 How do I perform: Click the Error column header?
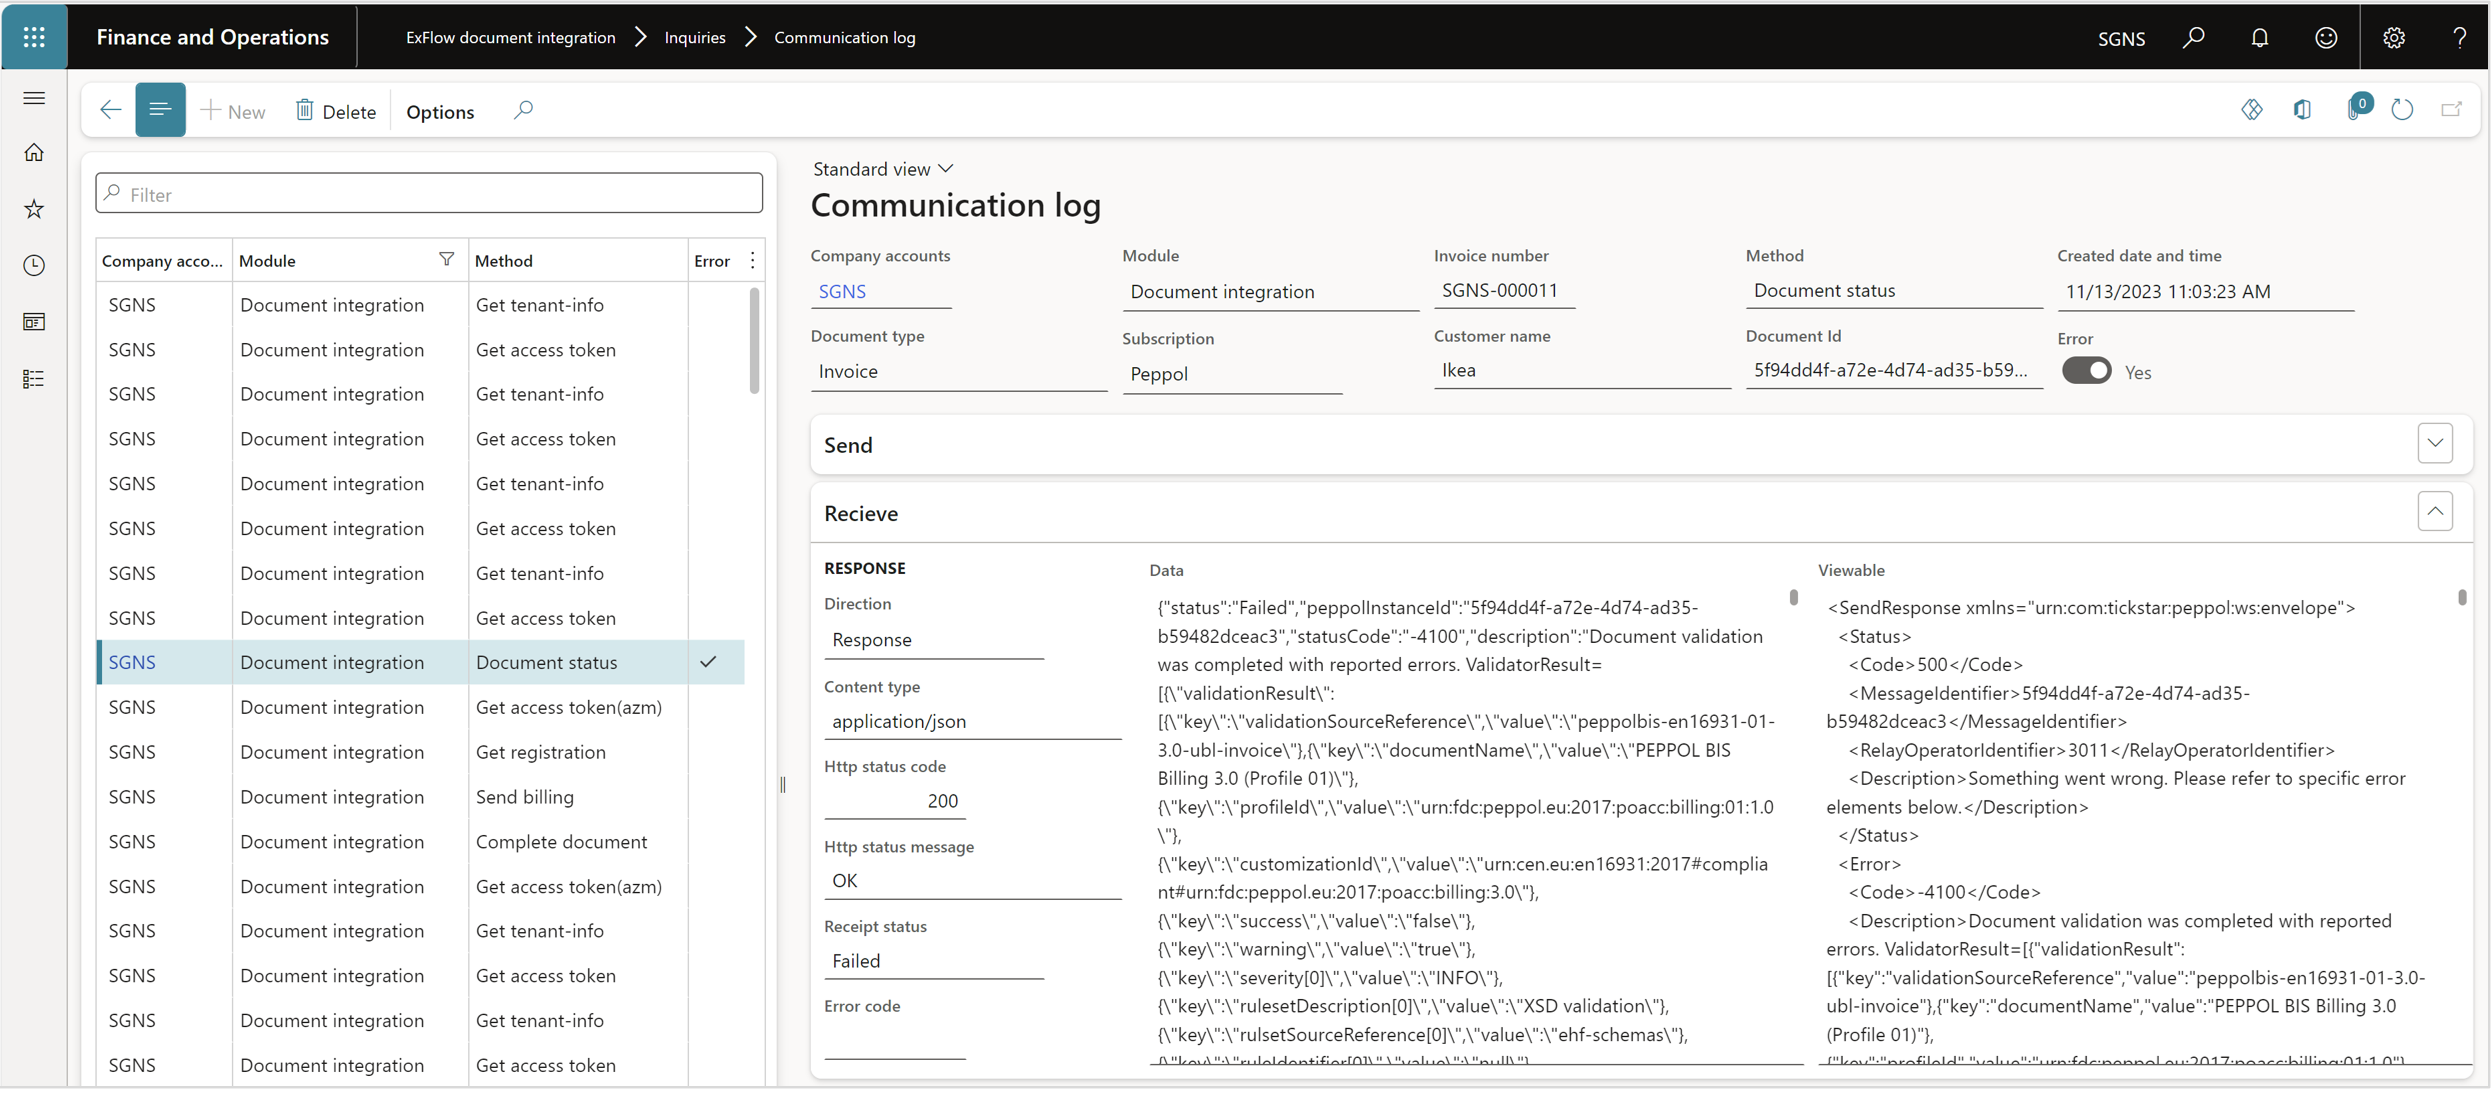tap(712, 261)
